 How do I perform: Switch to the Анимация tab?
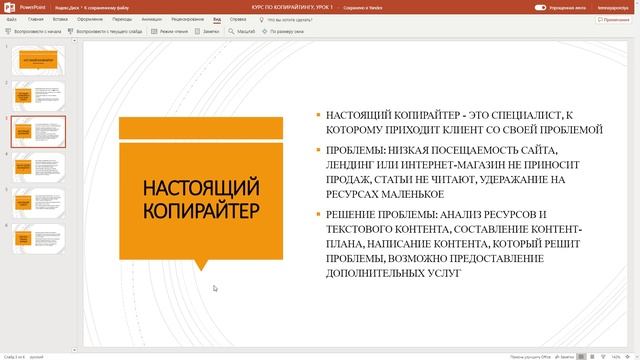click(x=151, y=19)
